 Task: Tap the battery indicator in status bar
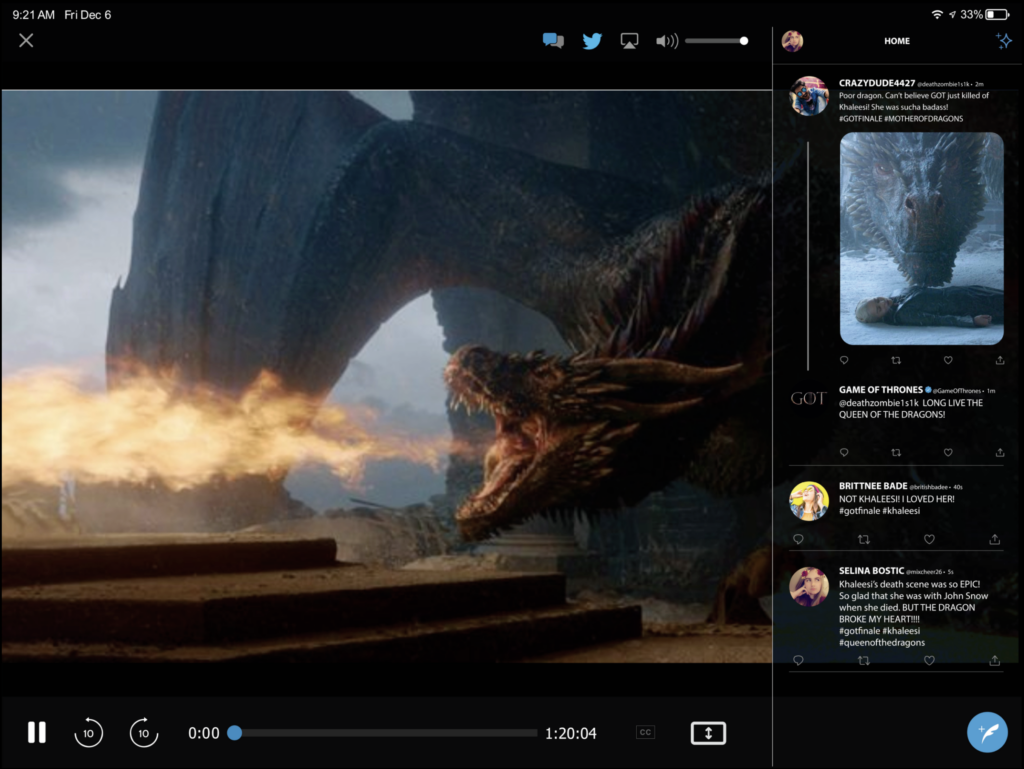point(997,14)
